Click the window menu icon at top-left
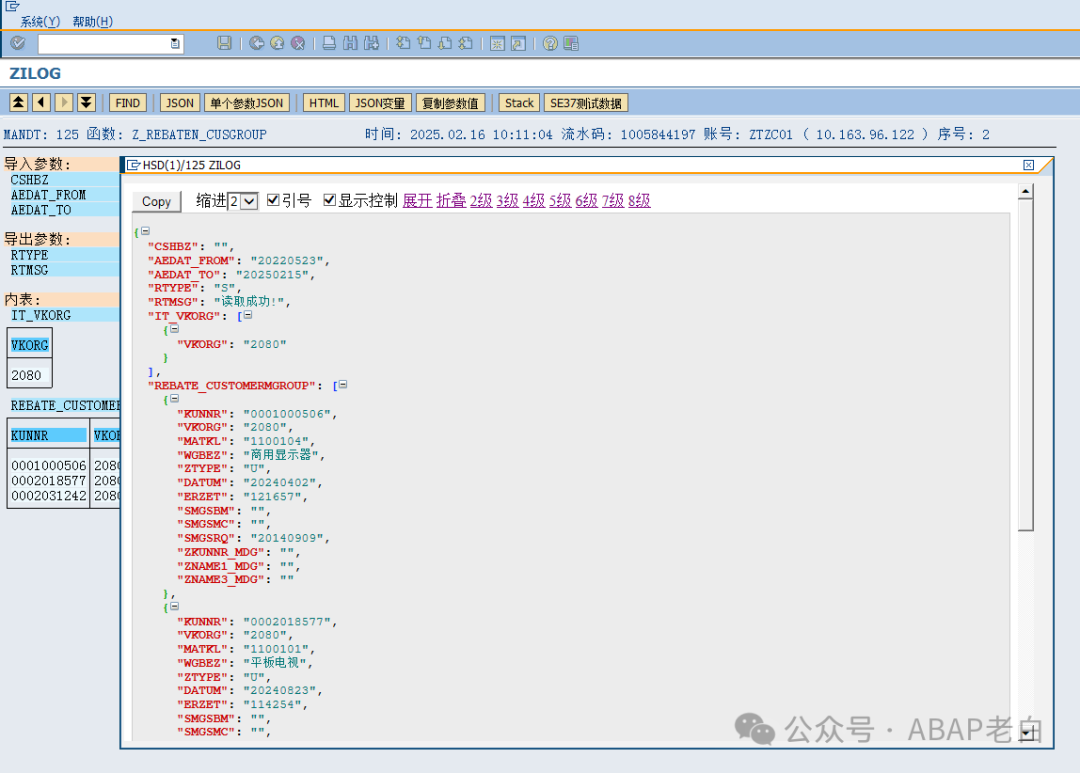Viewport: 1080px width, 773px height. pyautogui.click(x=12, y=6)
